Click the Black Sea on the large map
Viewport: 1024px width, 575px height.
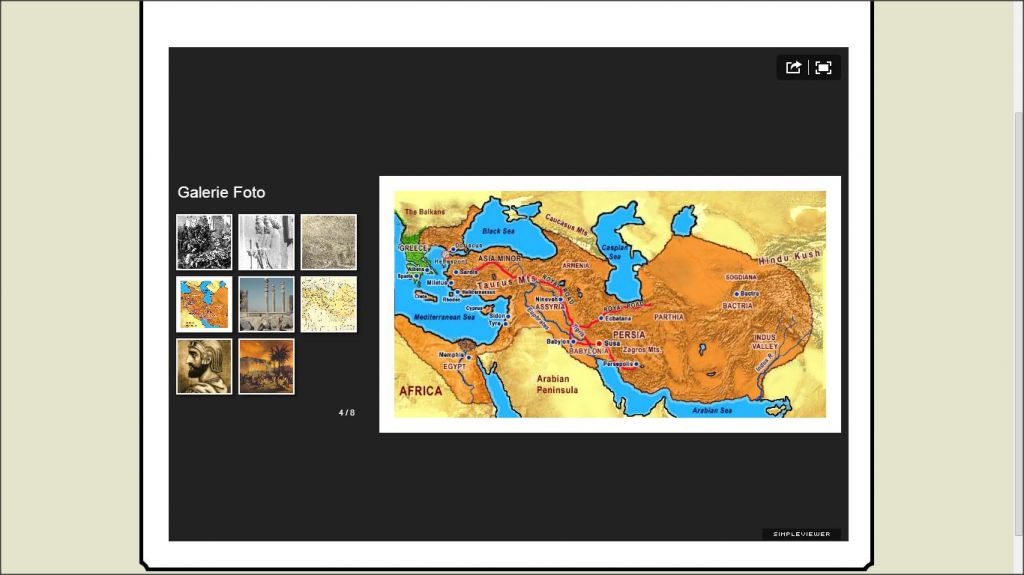497,230
